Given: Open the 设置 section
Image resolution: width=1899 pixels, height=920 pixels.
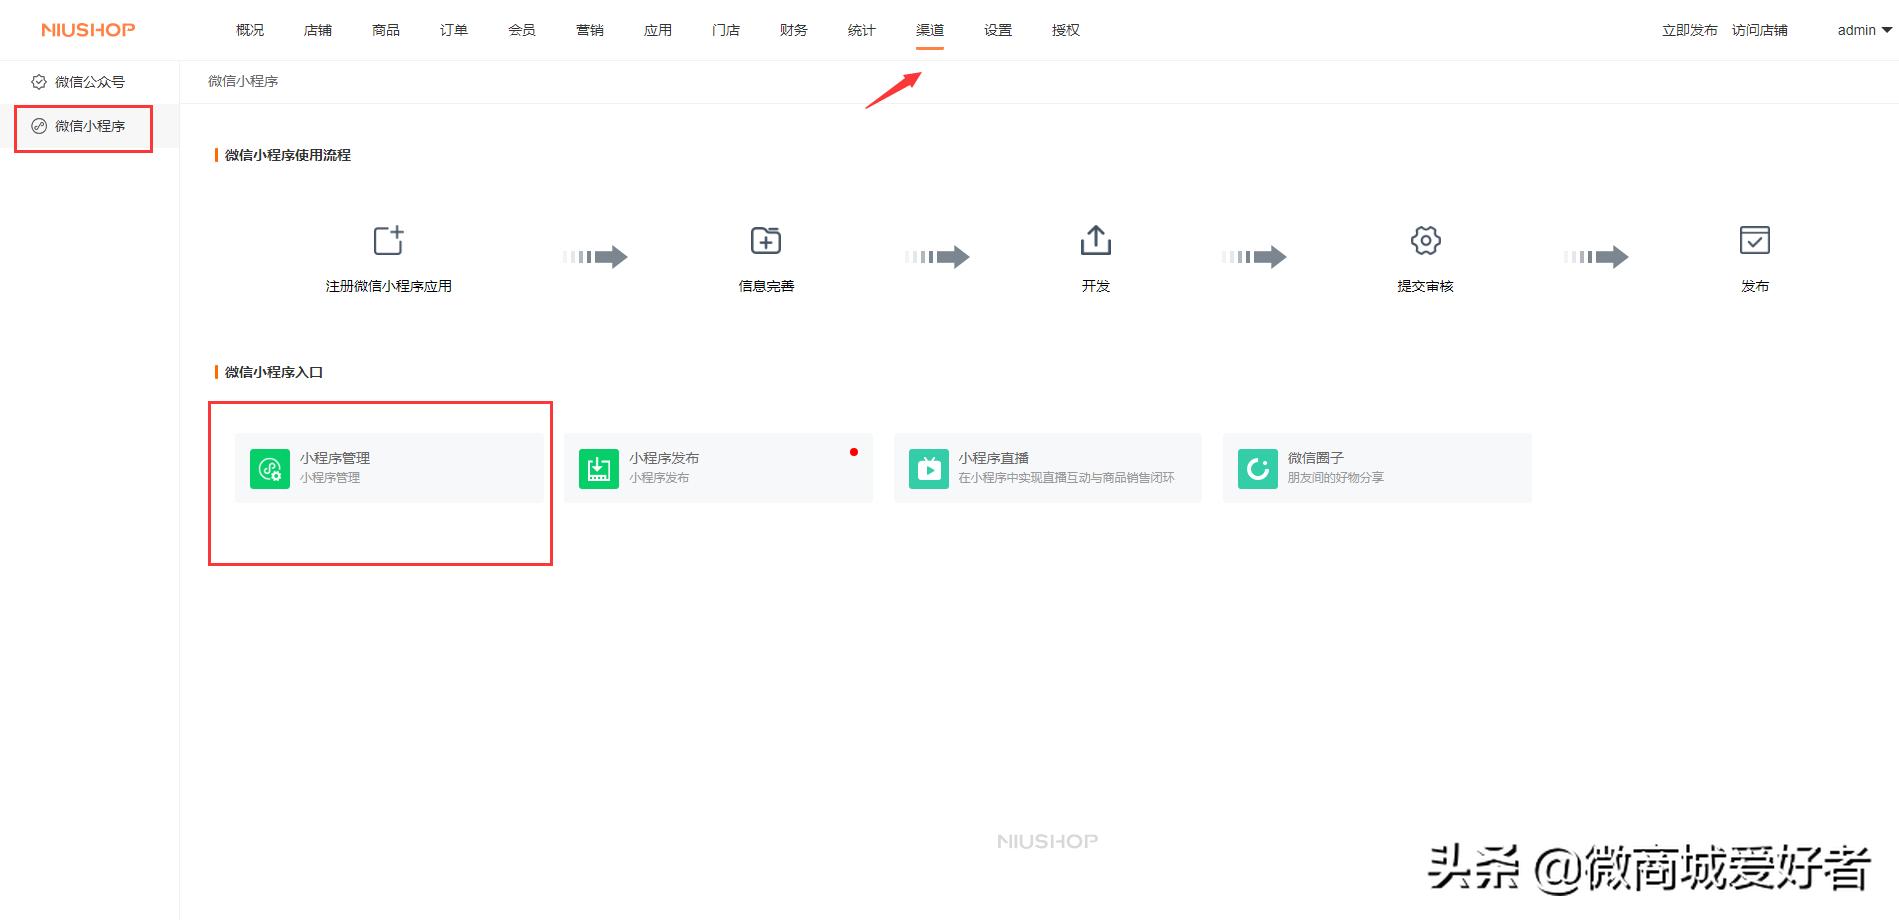Looking at the screenshot, I should click(997, 30).
